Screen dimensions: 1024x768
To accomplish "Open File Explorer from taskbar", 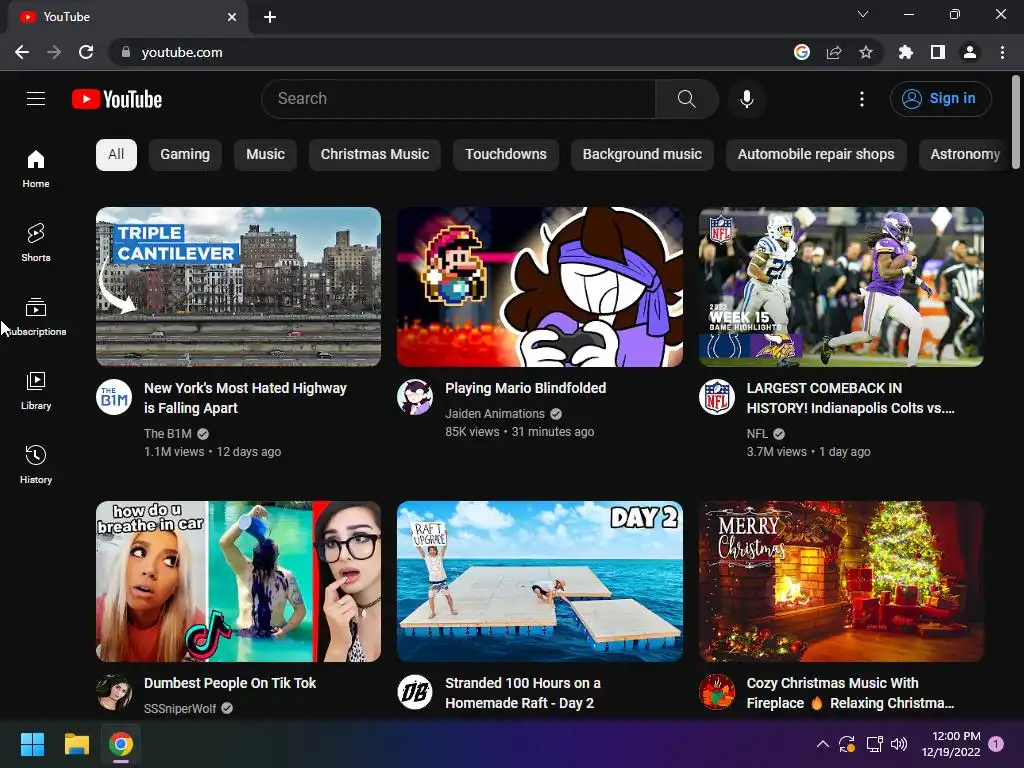I will click(76, 744).
